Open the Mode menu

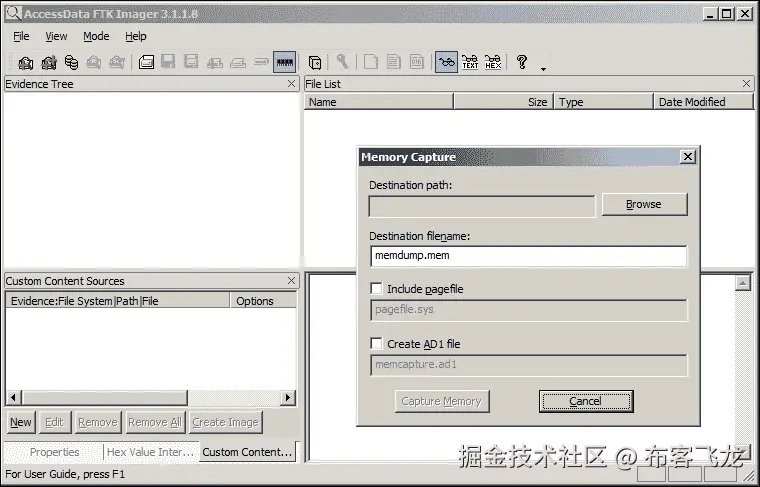point(96,36)
